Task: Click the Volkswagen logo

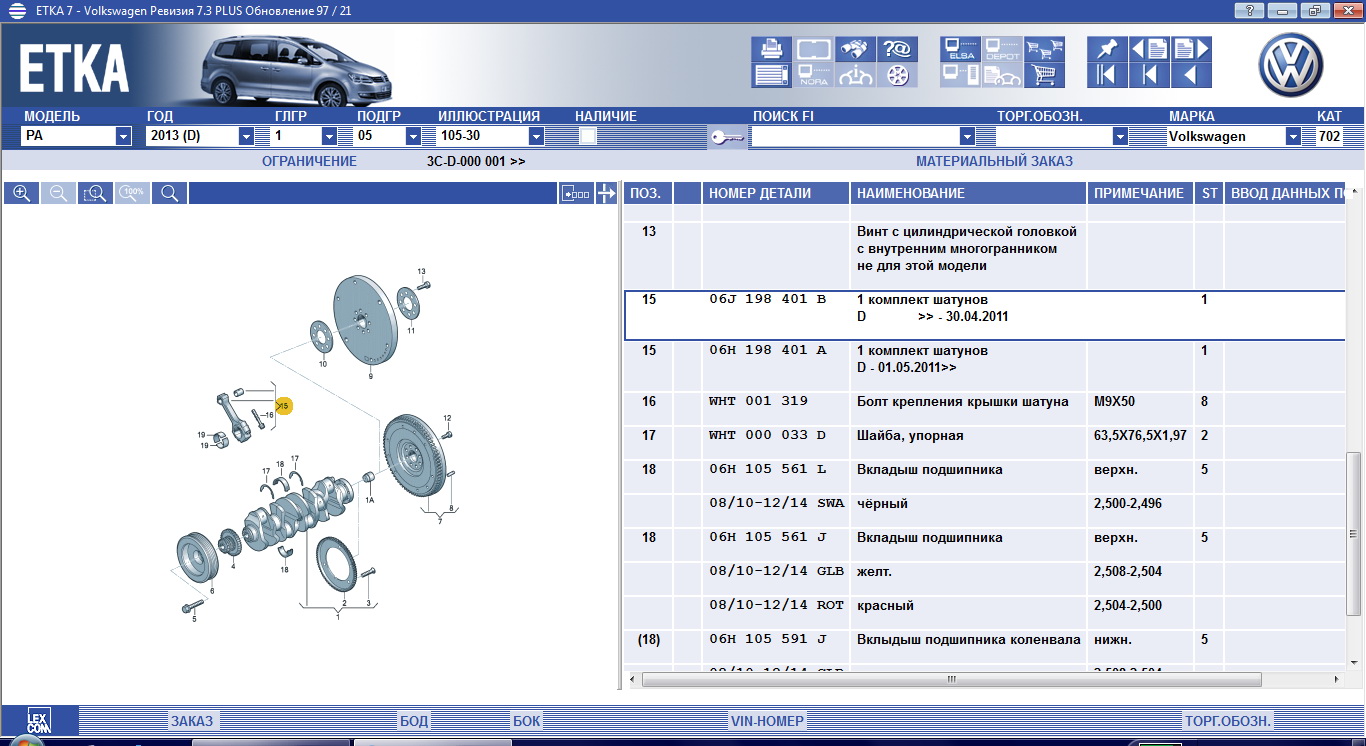Action: pyautogui.click(x=1290, y=64)
